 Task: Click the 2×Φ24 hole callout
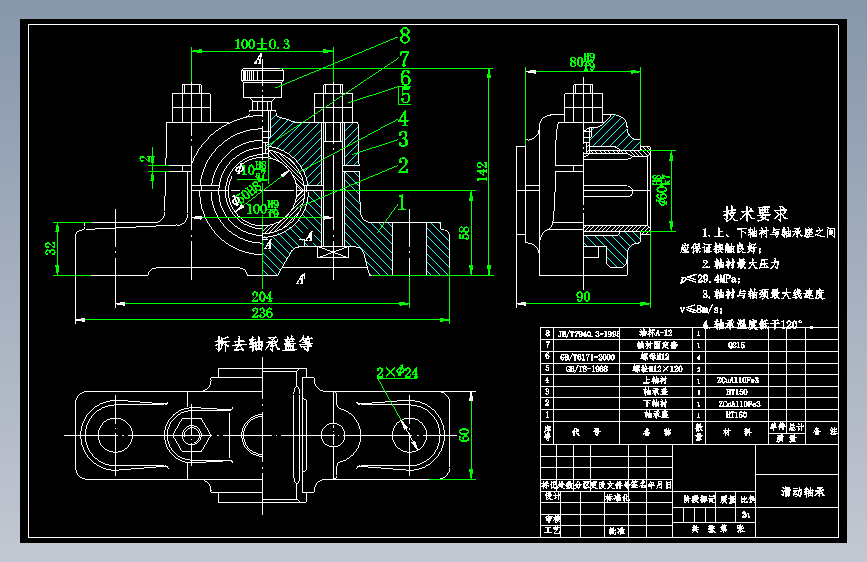click(397, 372)
